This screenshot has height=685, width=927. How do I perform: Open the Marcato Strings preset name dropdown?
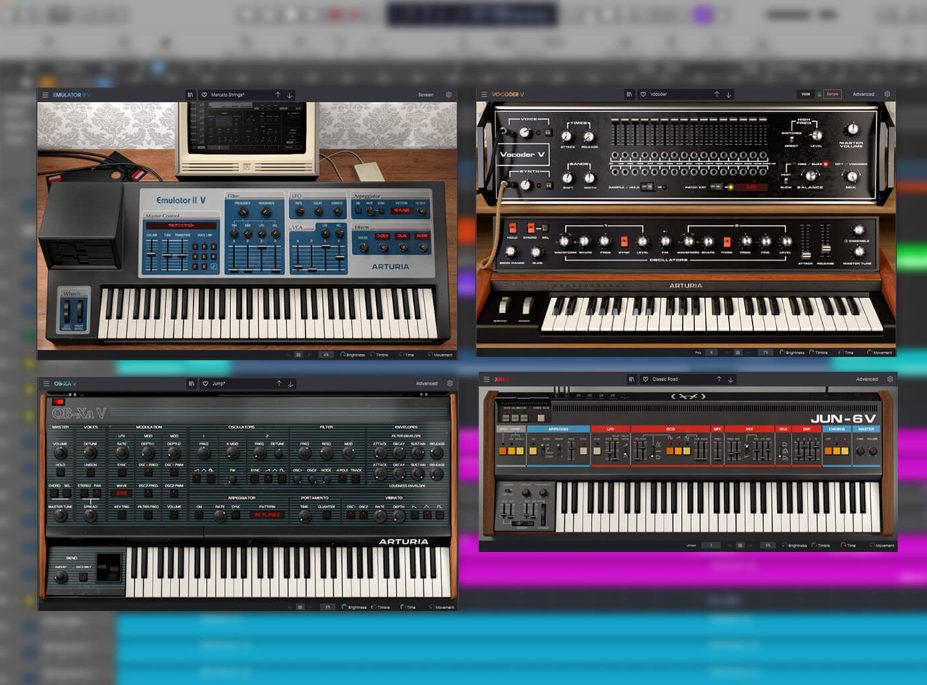point(228,95)
